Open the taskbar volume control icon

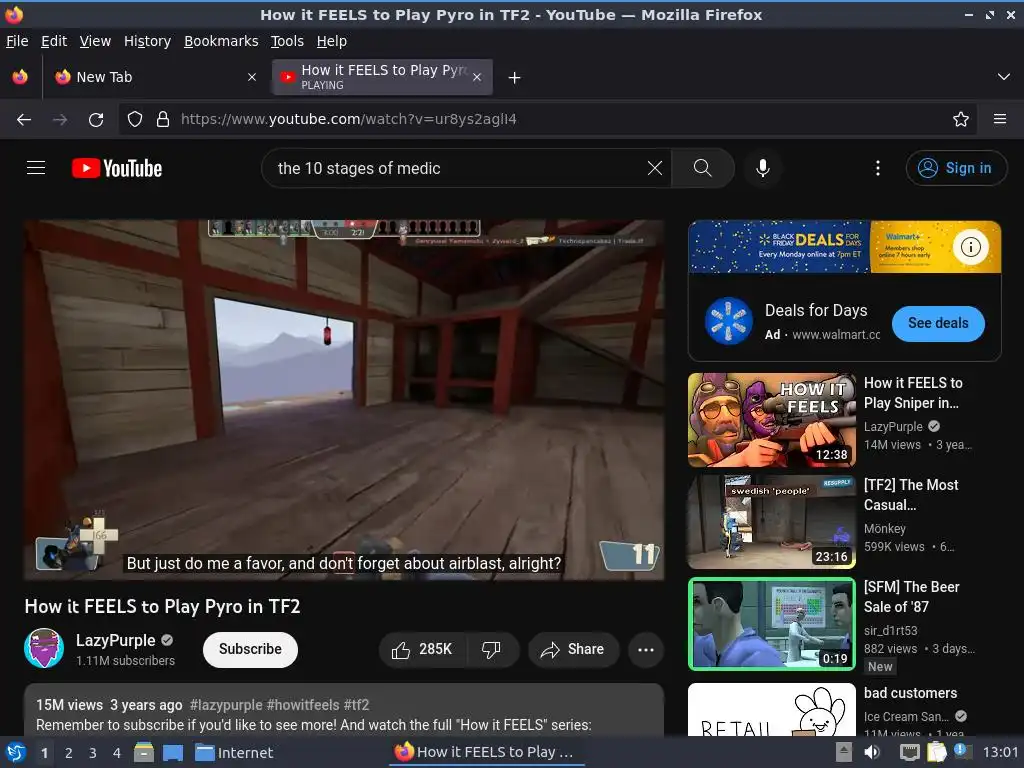tap(872, 752)
